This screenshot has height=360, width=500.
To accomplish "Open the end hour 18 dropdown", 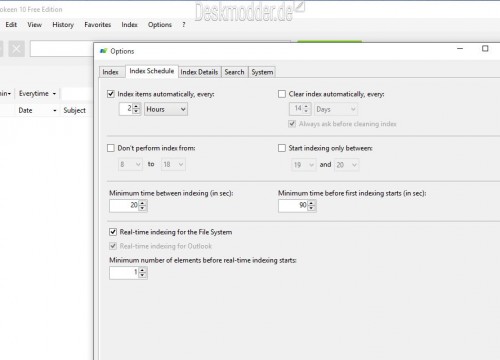I will pyautogui.click(x=173, y=164).
